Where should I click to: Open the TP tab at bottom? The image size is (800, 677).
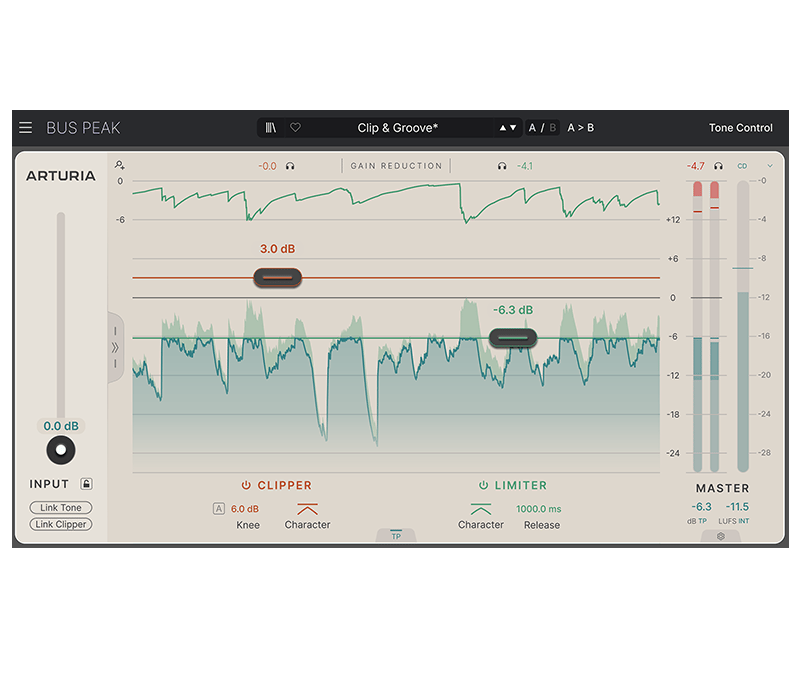[396, 535]
